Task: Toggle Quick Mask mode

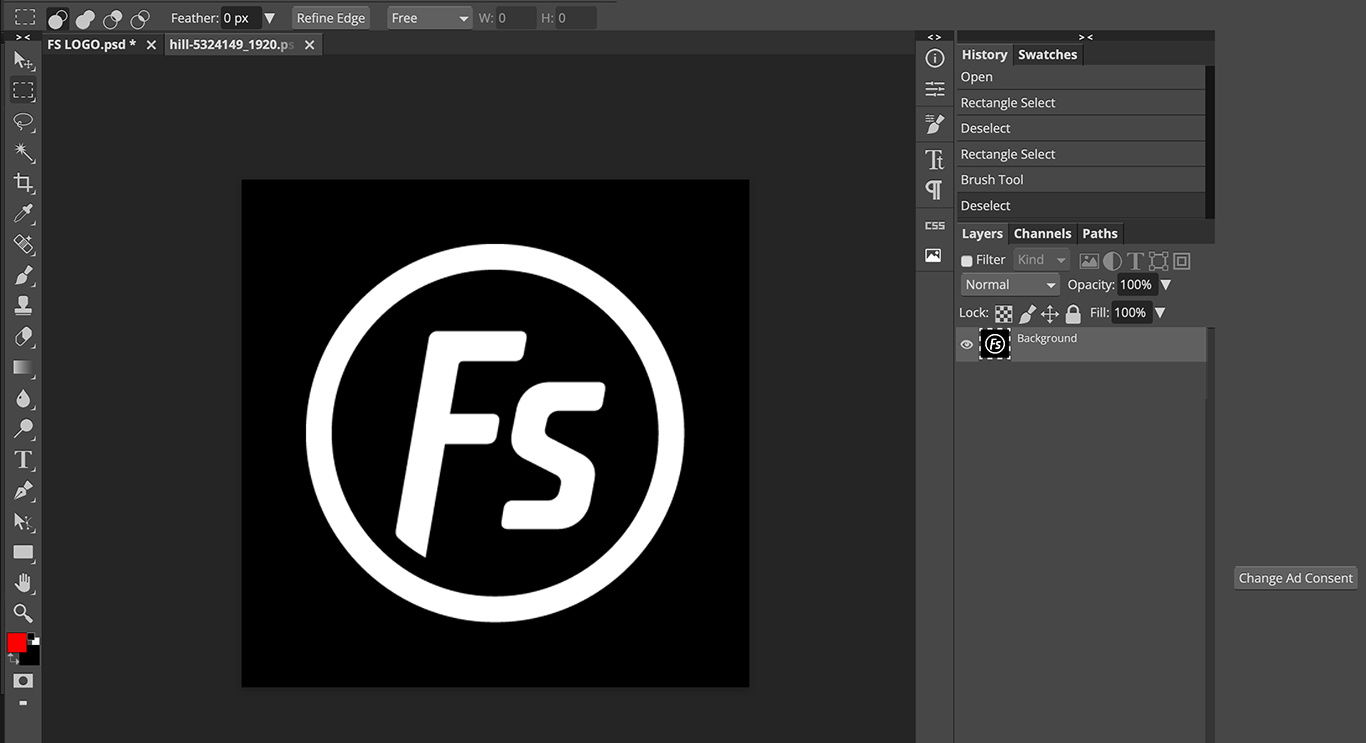Action: tap(24, 681)
